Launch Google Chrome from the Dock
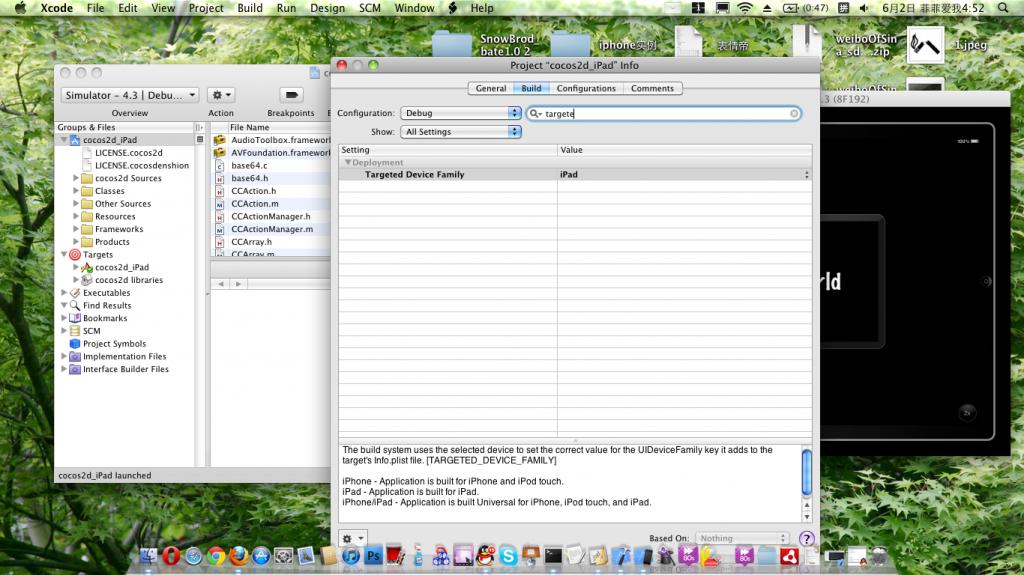Image resolution: width=1024 pixels, height=575 pixels. pos(216,556)
